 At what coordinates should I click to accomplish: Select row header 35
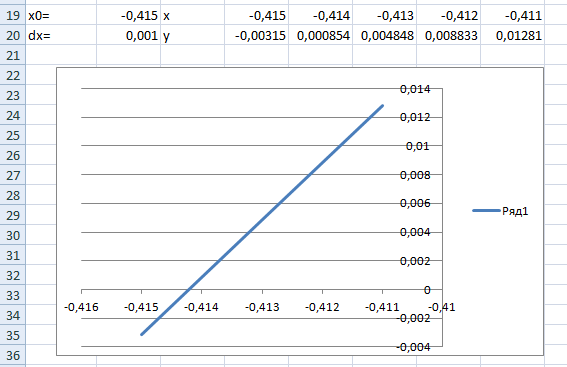coord(13,335)
